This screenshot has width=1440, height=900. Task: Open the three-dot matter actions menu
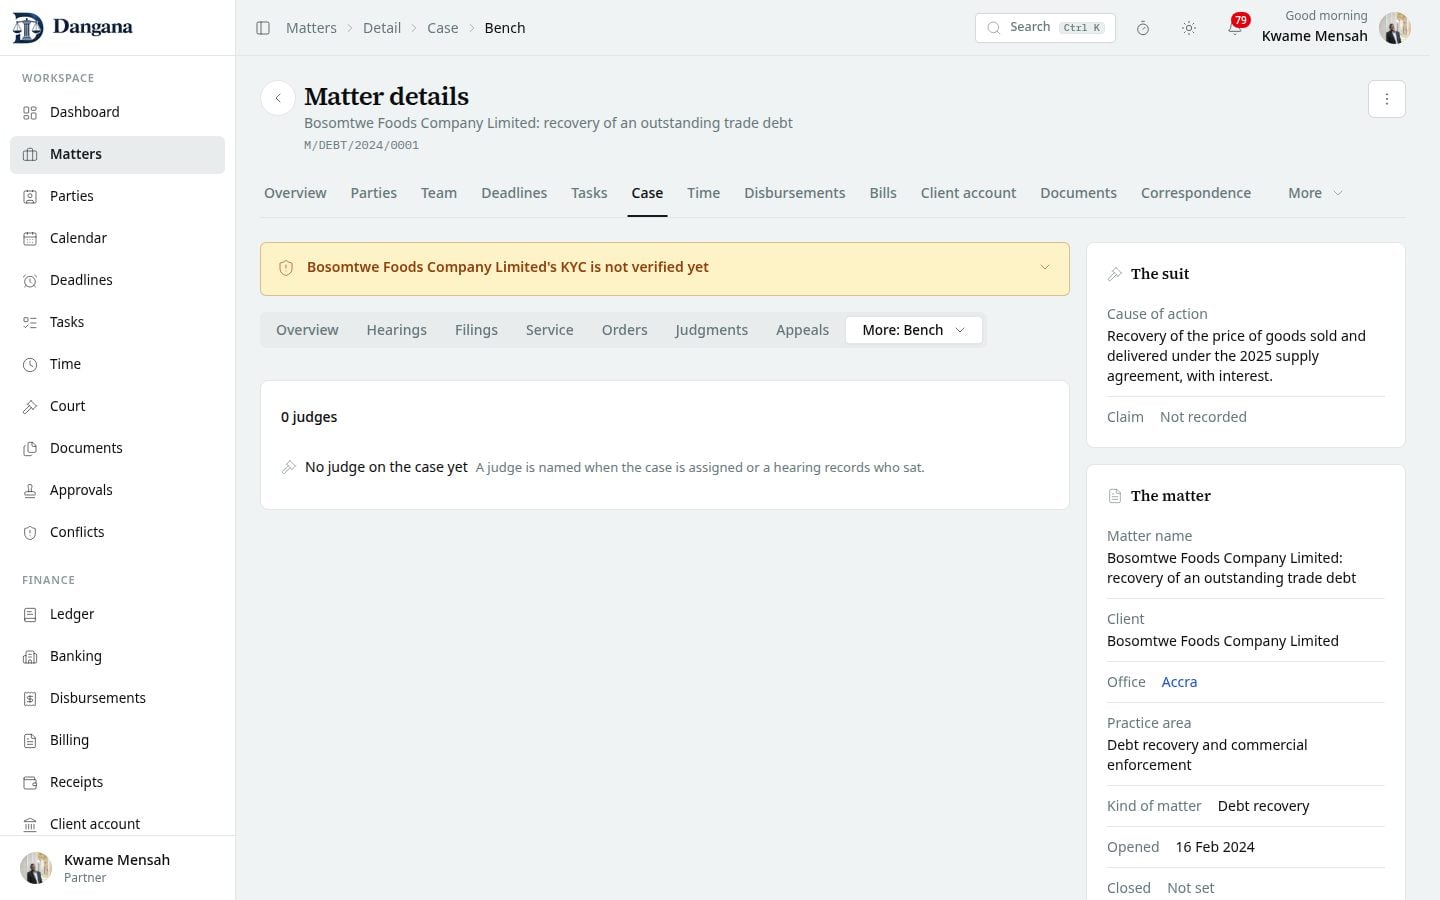click(x=1387, y=99)
